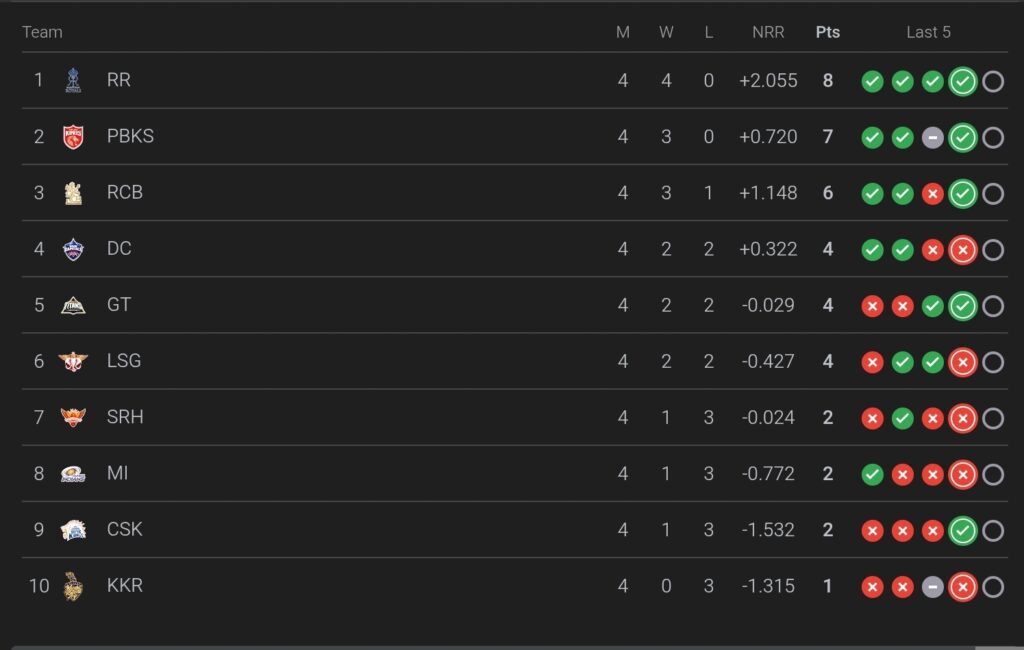1024x650 pixels.
Task: Click RCB's red loss indicator
Action: (x=933, y=193)
